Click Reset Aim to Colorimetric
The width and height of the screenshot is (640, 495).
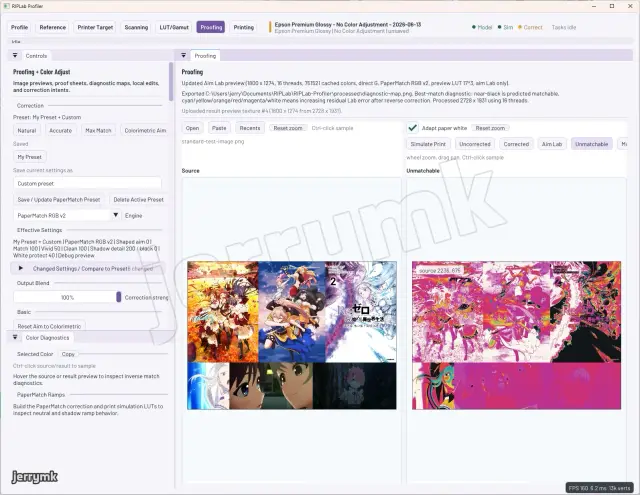(49, 326)
